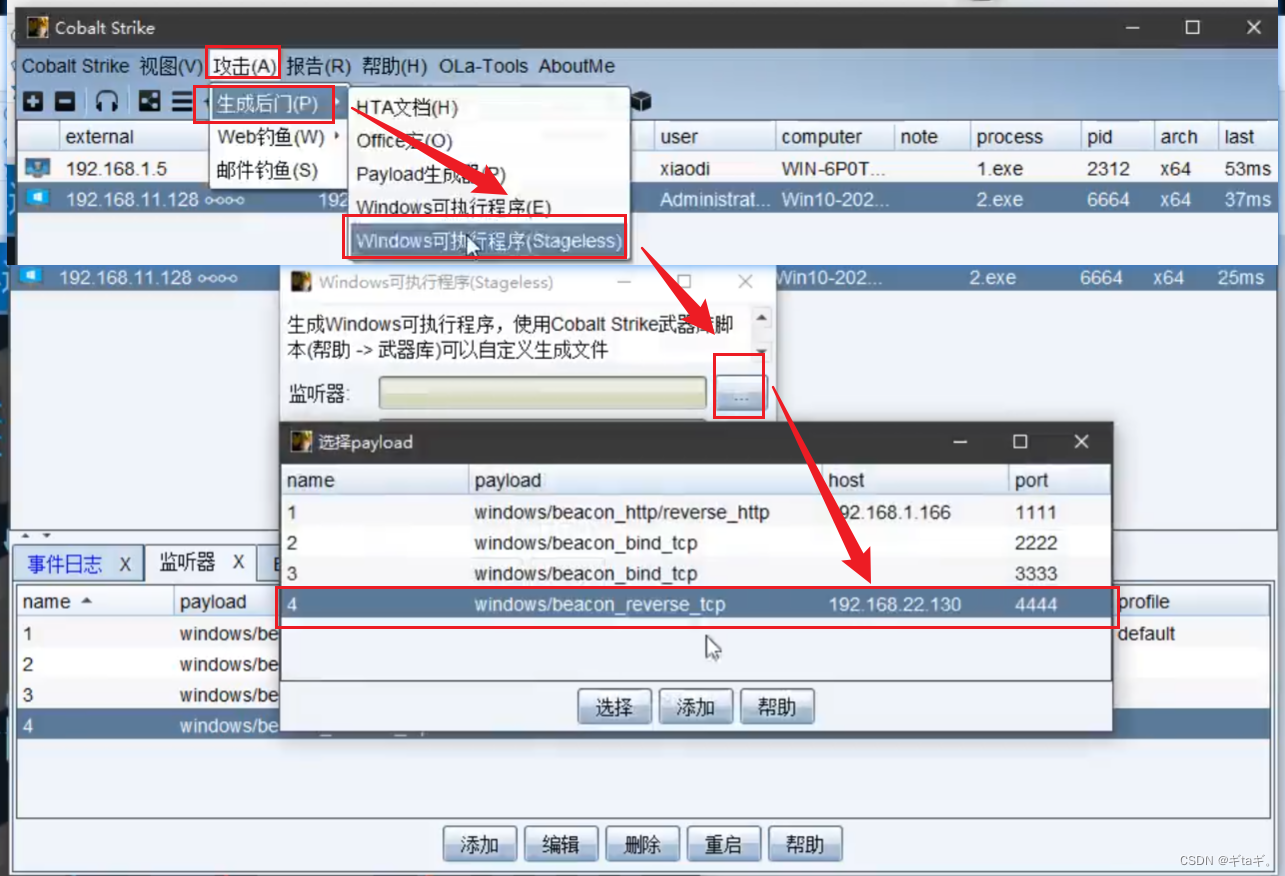Click the default profile cell
Screen dimensions: 1285x876
1146,633
